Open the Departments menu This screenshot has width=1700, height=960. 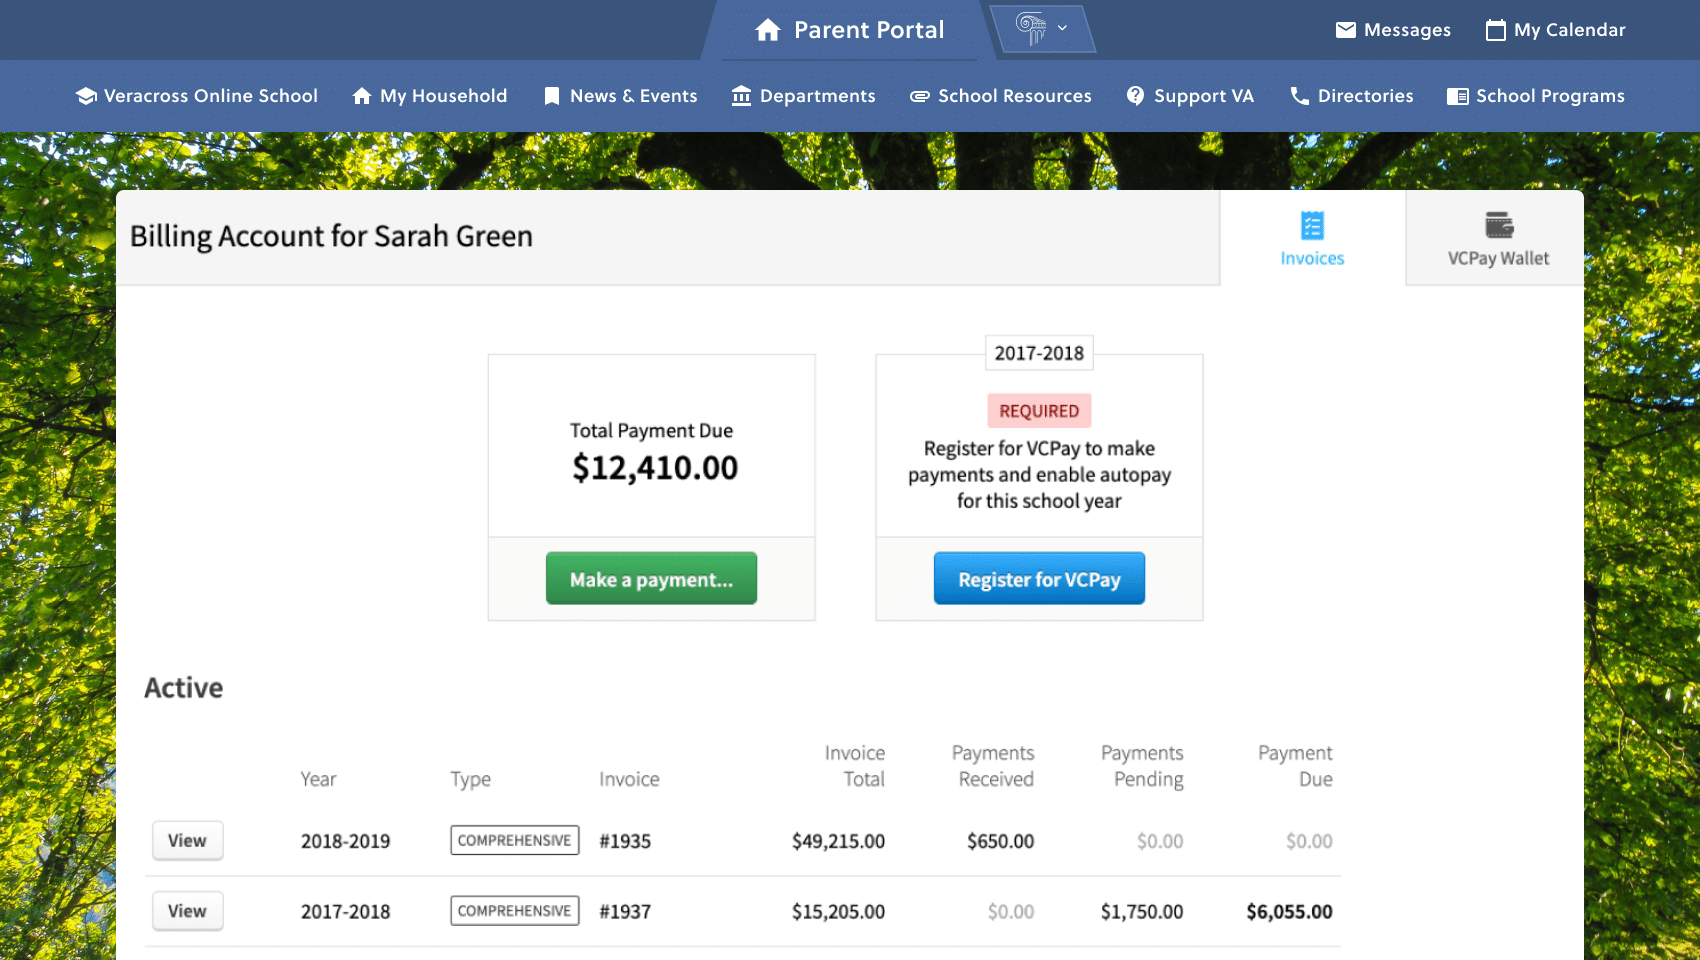803,96
